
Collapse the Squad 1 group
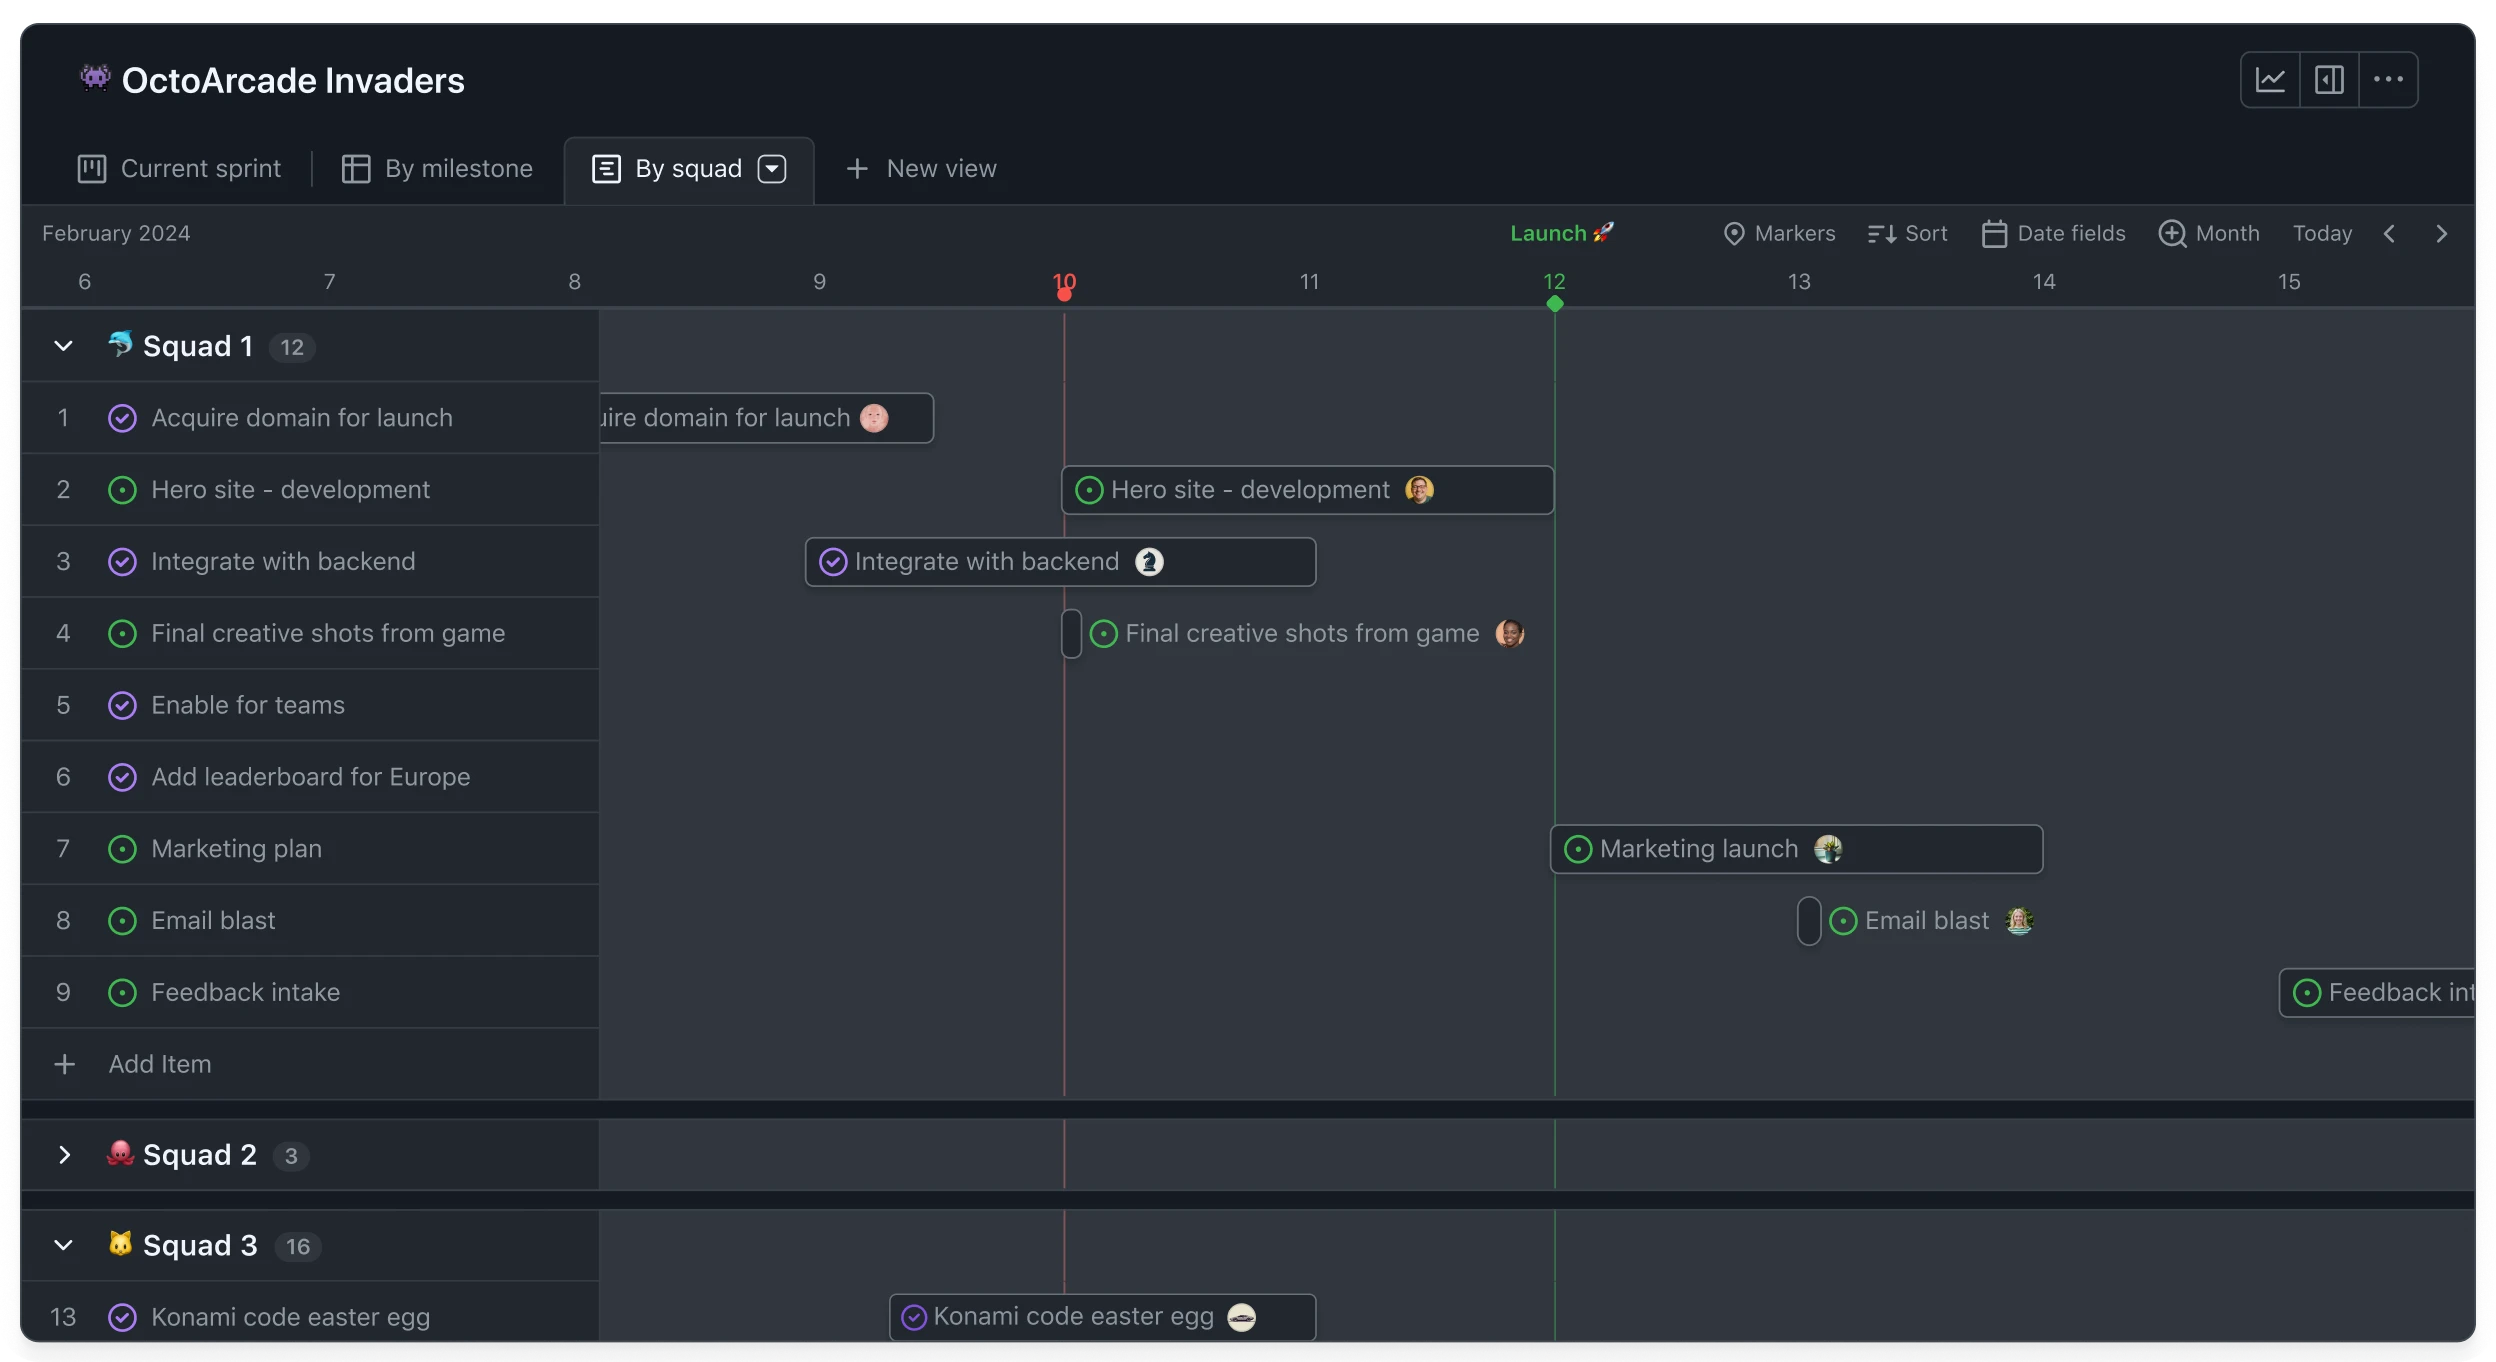click(63, 346)
